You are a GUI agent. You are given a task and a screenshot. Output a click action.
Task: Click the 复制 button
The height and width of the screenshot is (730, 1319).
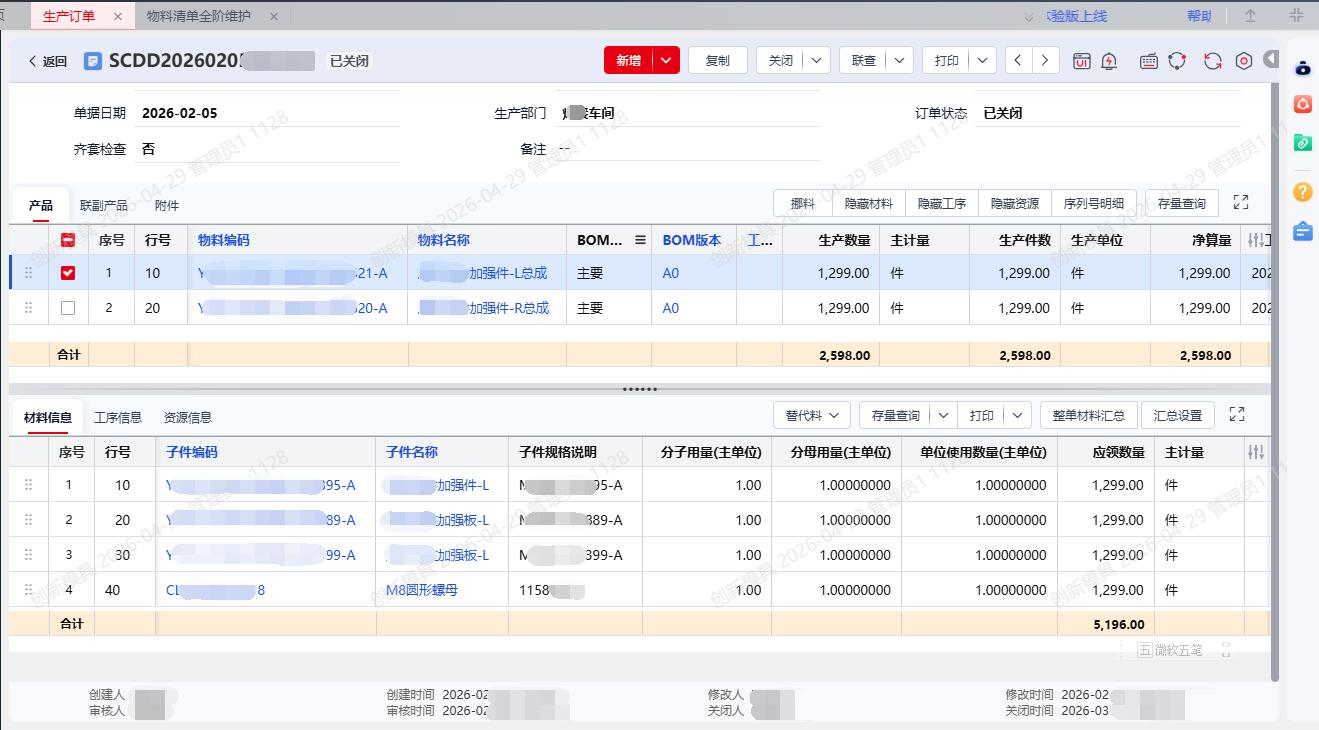pyautogui.click(x=718, y=61)
